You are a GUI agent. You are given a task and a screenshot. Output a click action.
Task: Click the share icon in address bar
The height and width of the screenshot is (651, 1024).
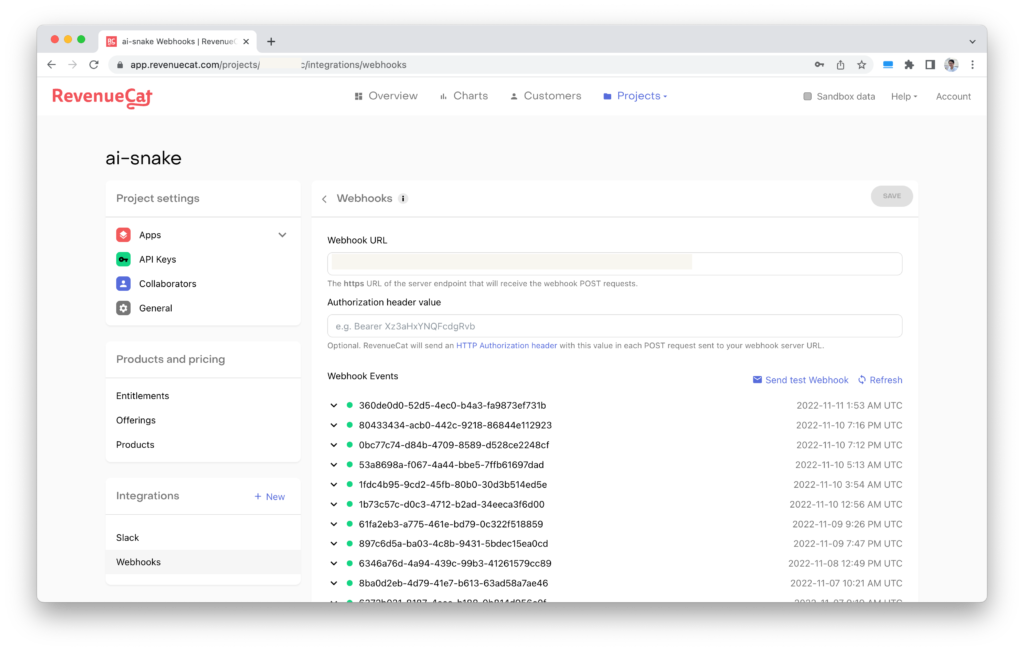[x=840, y=65]
